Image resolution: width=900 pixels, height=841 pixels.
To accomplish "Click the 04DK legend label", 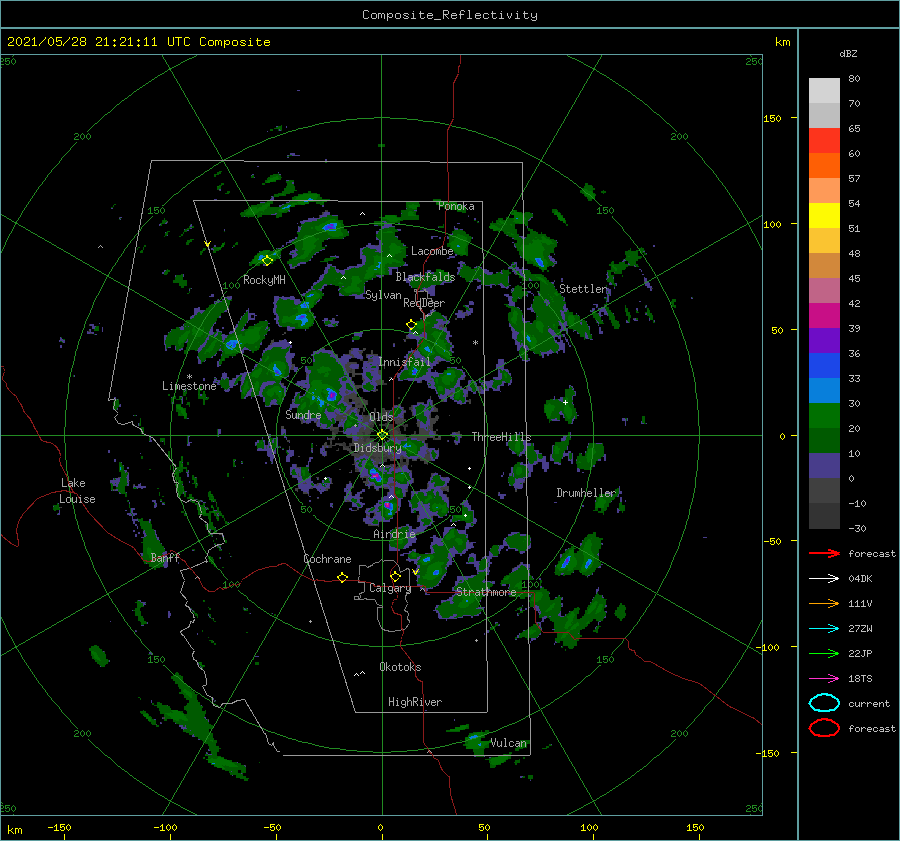I will [x=860, y=579].
